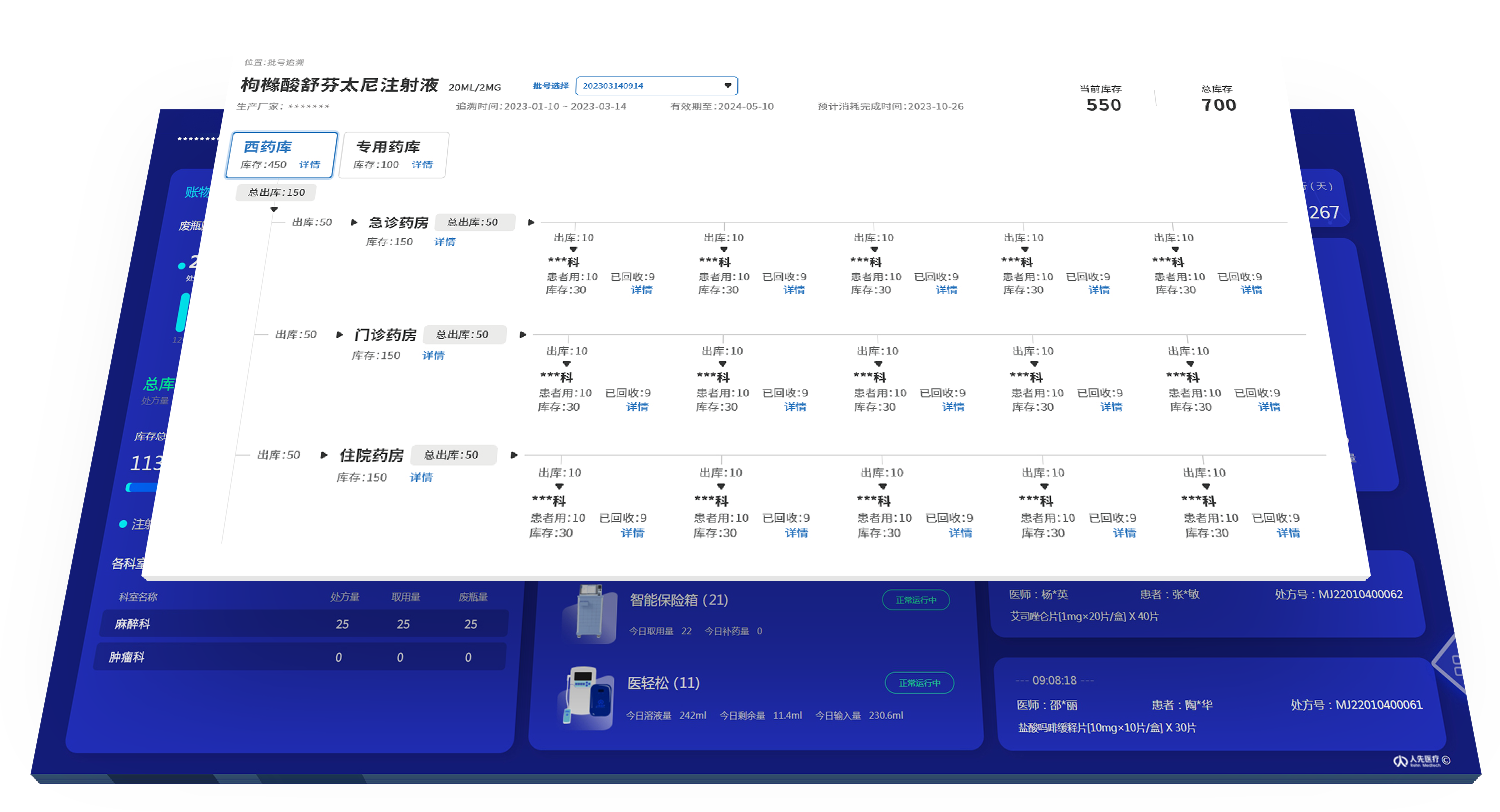Click the drug title 枸橼酸舒芬太尼注射液
Screen dimensions: 1500x812
pyautogui.click(x=340, y=85)
